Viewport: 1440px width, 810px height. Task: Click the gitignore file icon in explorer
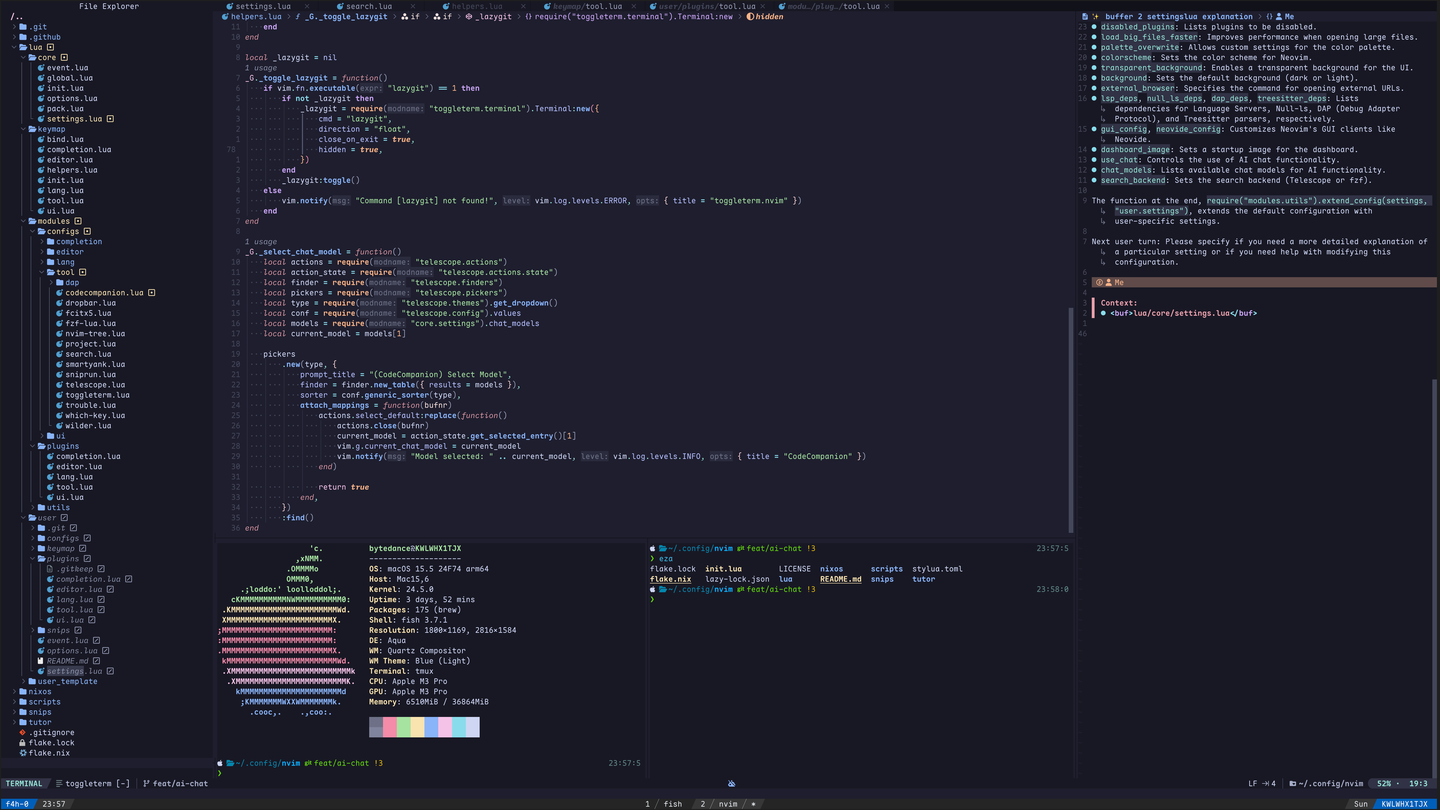pyautogui.click(x=22, y=733)
